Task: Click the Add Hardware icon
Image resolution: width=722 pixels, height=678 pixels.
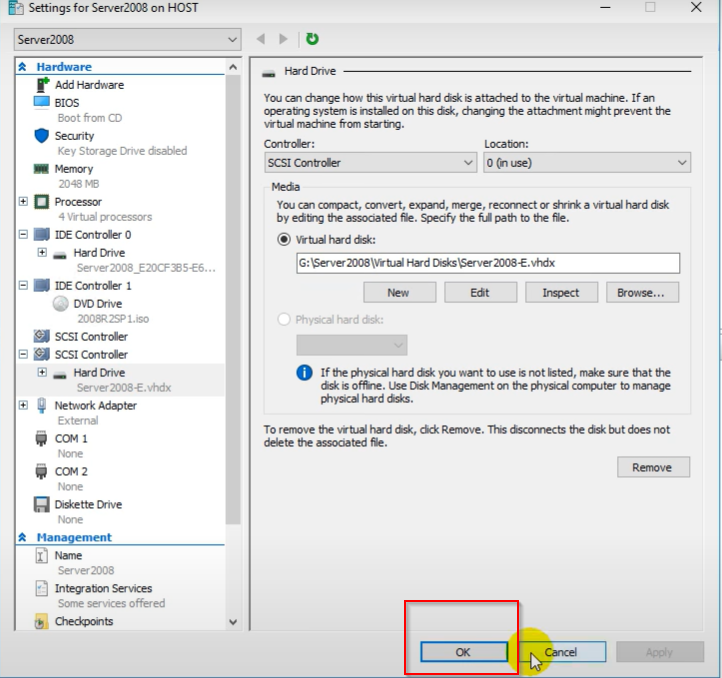Action: [42, 85]
